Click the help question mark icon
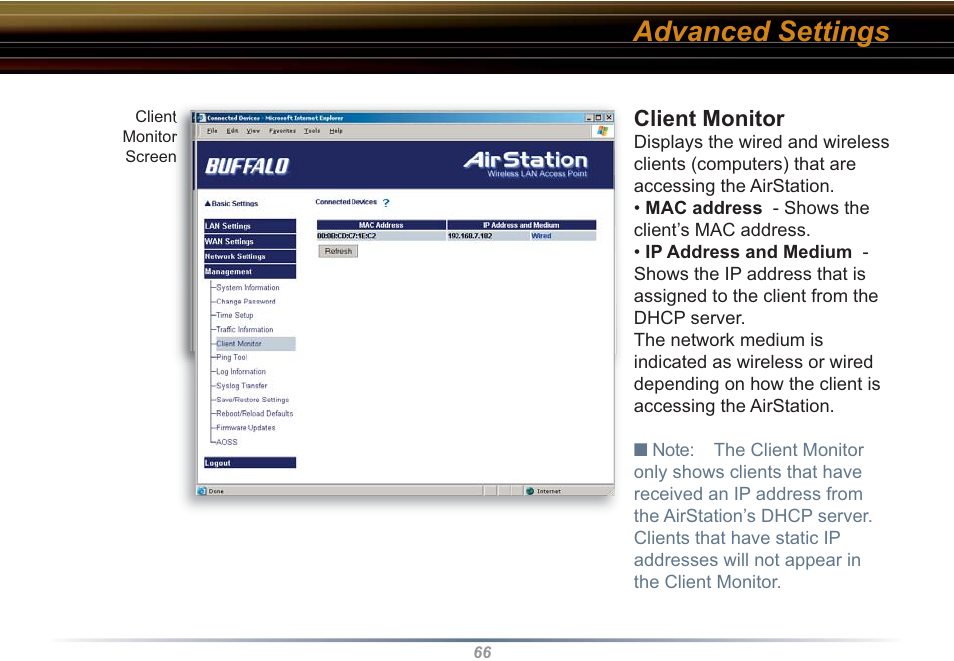 click(x=386, y=203)
